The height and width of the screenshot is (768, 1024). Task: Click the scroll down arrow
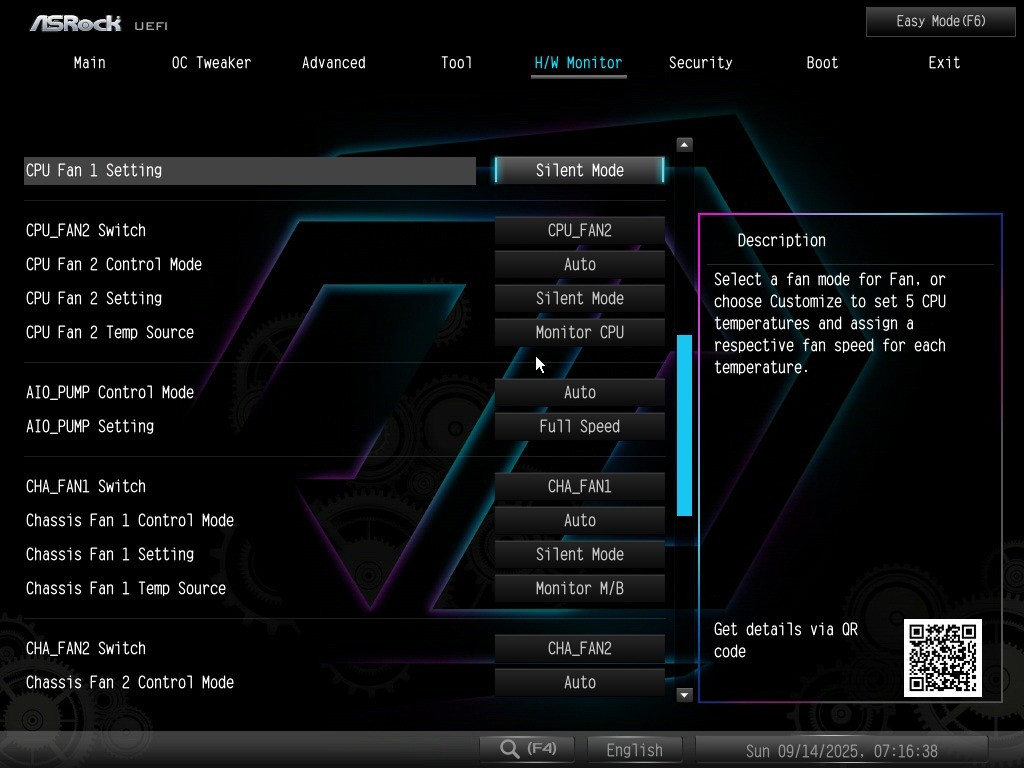684,695
